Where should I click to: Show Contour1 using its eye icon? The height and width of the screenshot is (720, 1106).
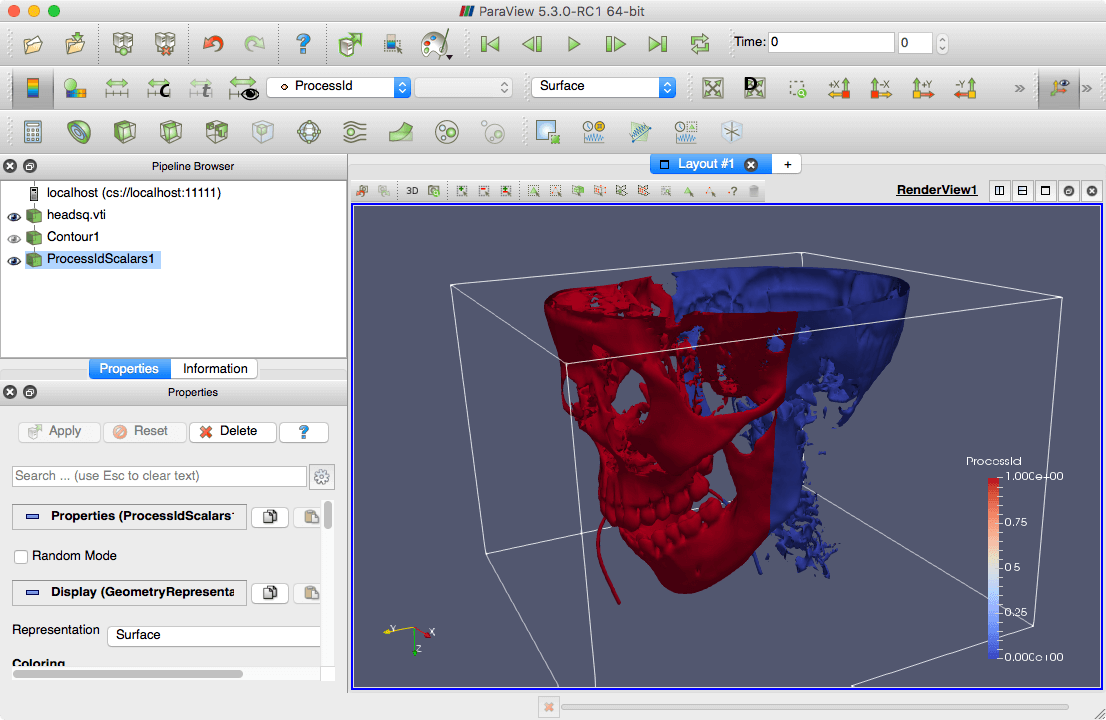[14, 238]
